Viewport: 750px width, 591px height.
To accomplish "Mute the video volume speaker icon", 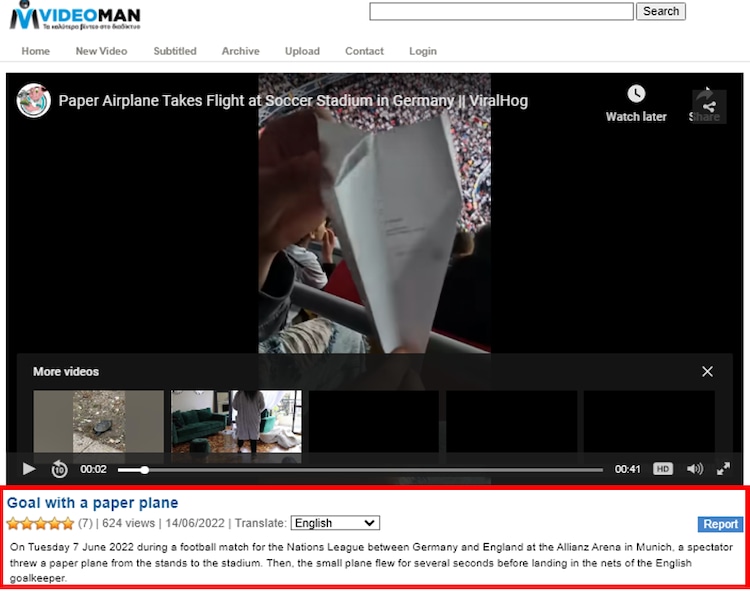I will 695,469.
